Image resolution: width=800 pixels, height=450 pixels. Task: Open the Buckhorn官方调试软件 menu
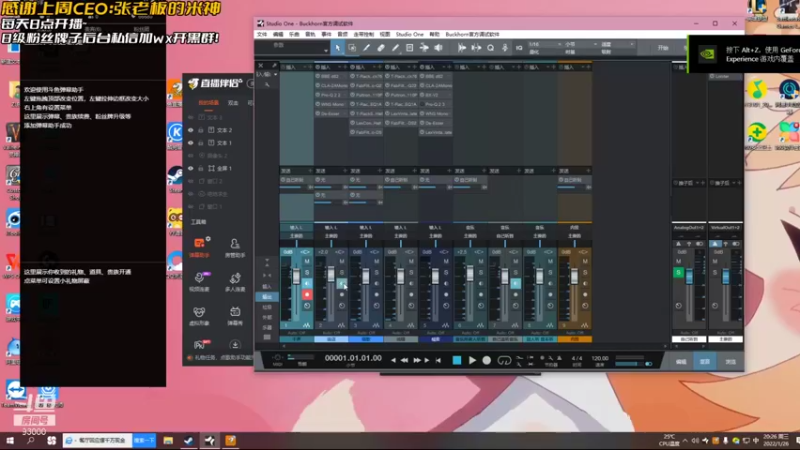click(472, 34)
